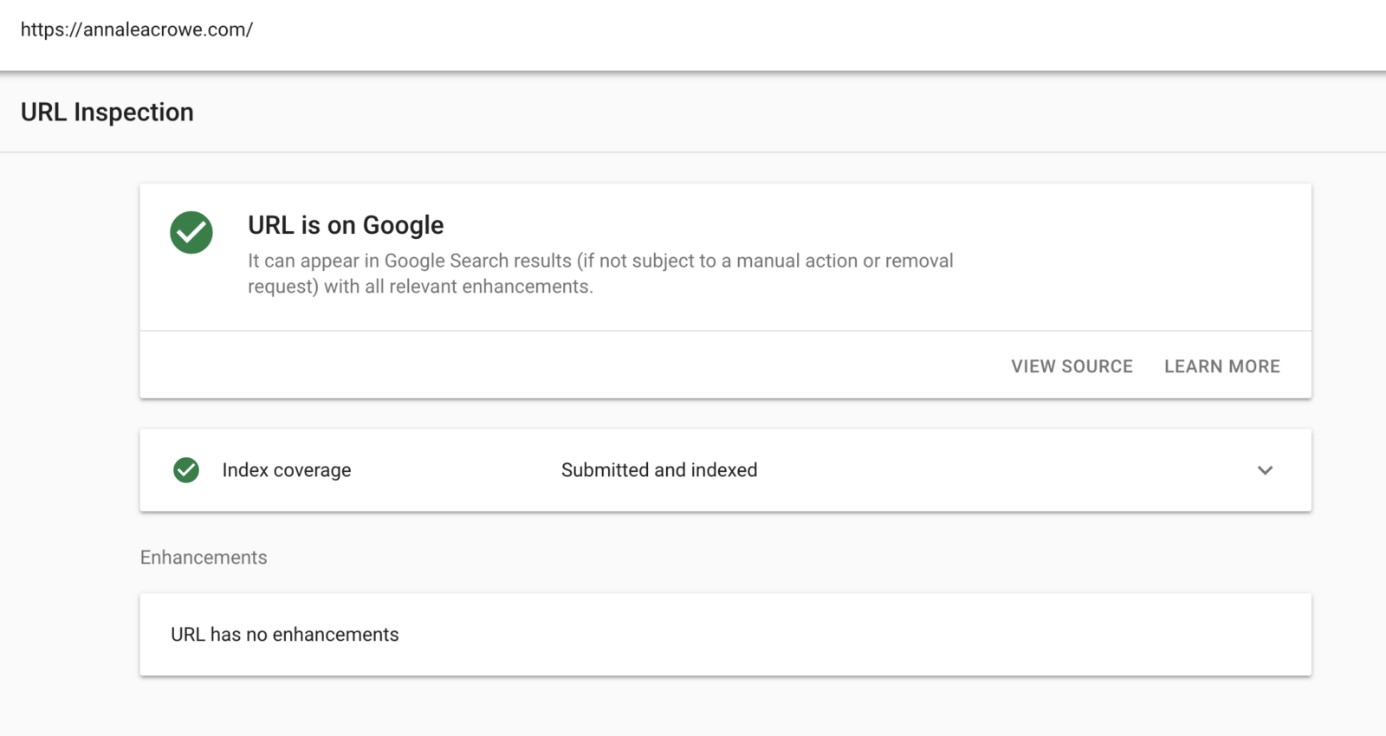Expand the Index coverage chevron
Viewport: 1386px width, 736px height.
click(1265, 470)
